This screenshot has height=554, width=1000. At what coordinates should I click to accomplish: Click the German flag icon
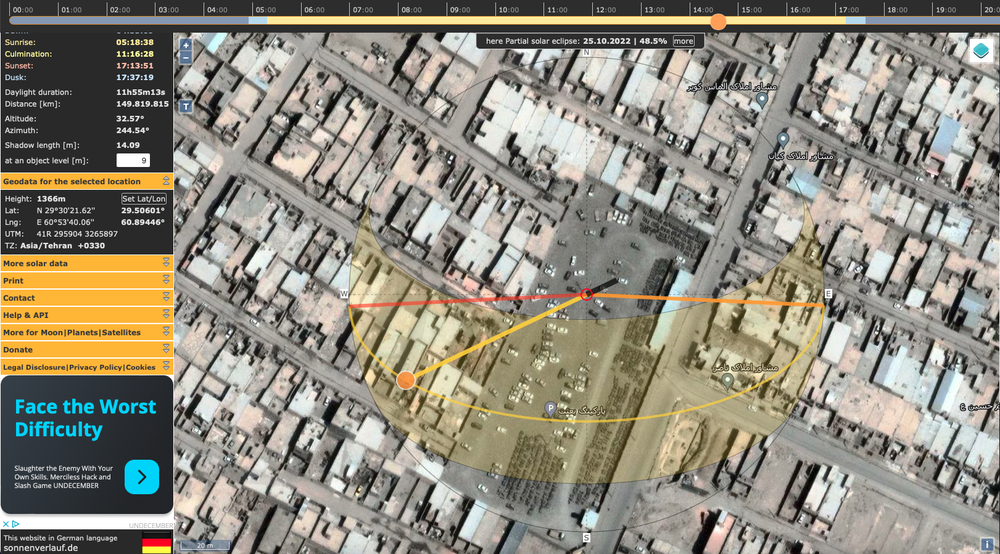(157, 543)
